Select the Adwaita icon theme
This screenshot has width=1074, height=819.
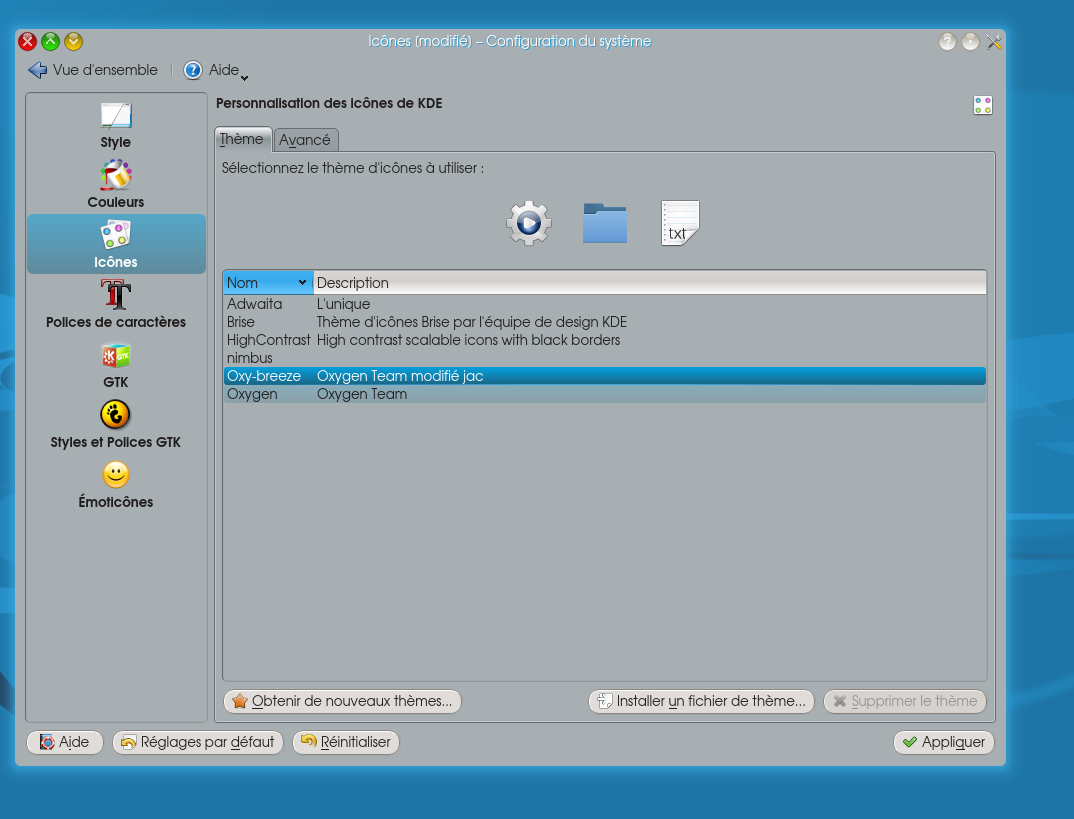pyautogui.click(x=604, y=304)
